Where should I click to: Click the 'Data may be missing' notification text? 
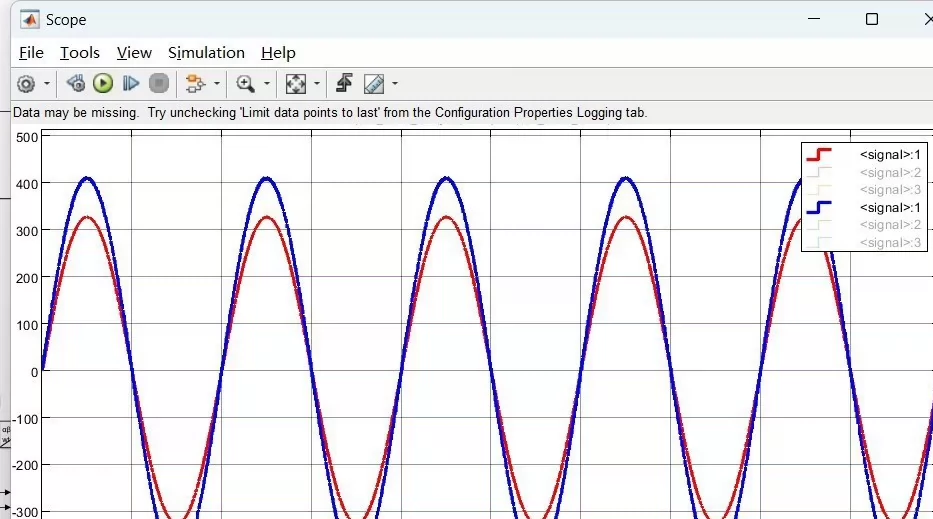pos(330,112)
